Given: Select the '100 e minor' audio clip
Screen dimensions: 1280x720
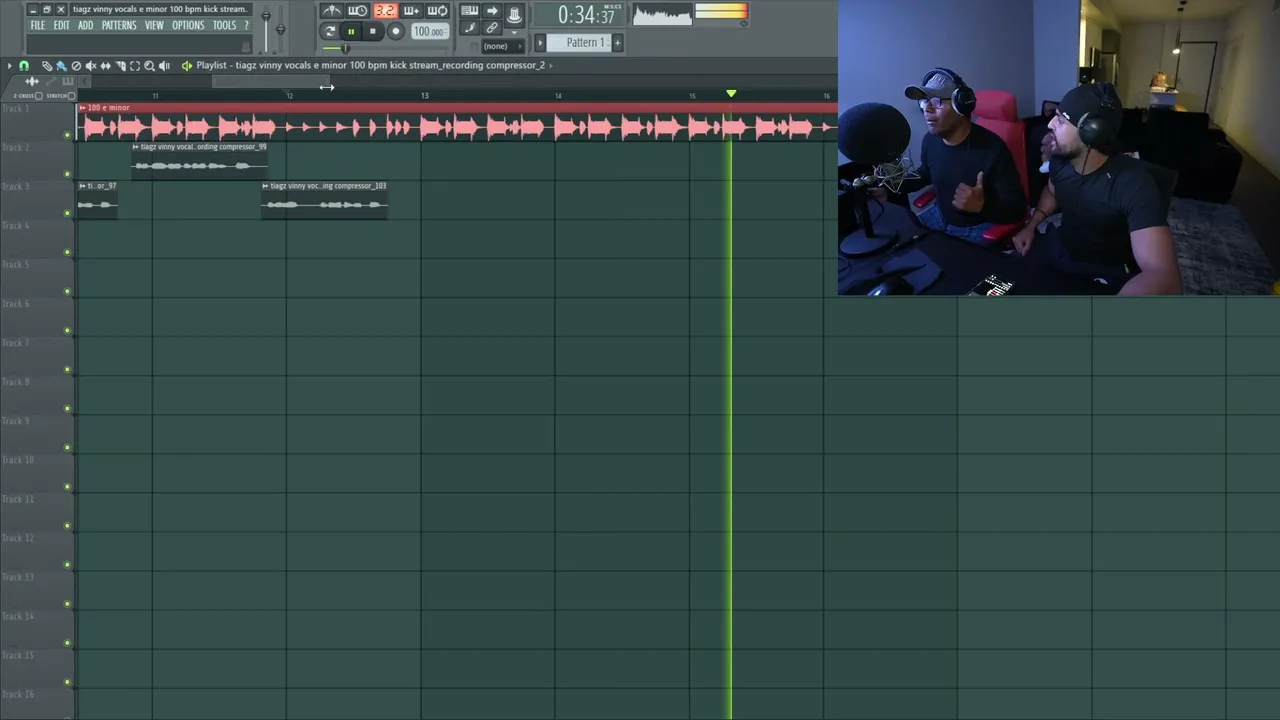Looking at the screenshot, I should [458, 122].
